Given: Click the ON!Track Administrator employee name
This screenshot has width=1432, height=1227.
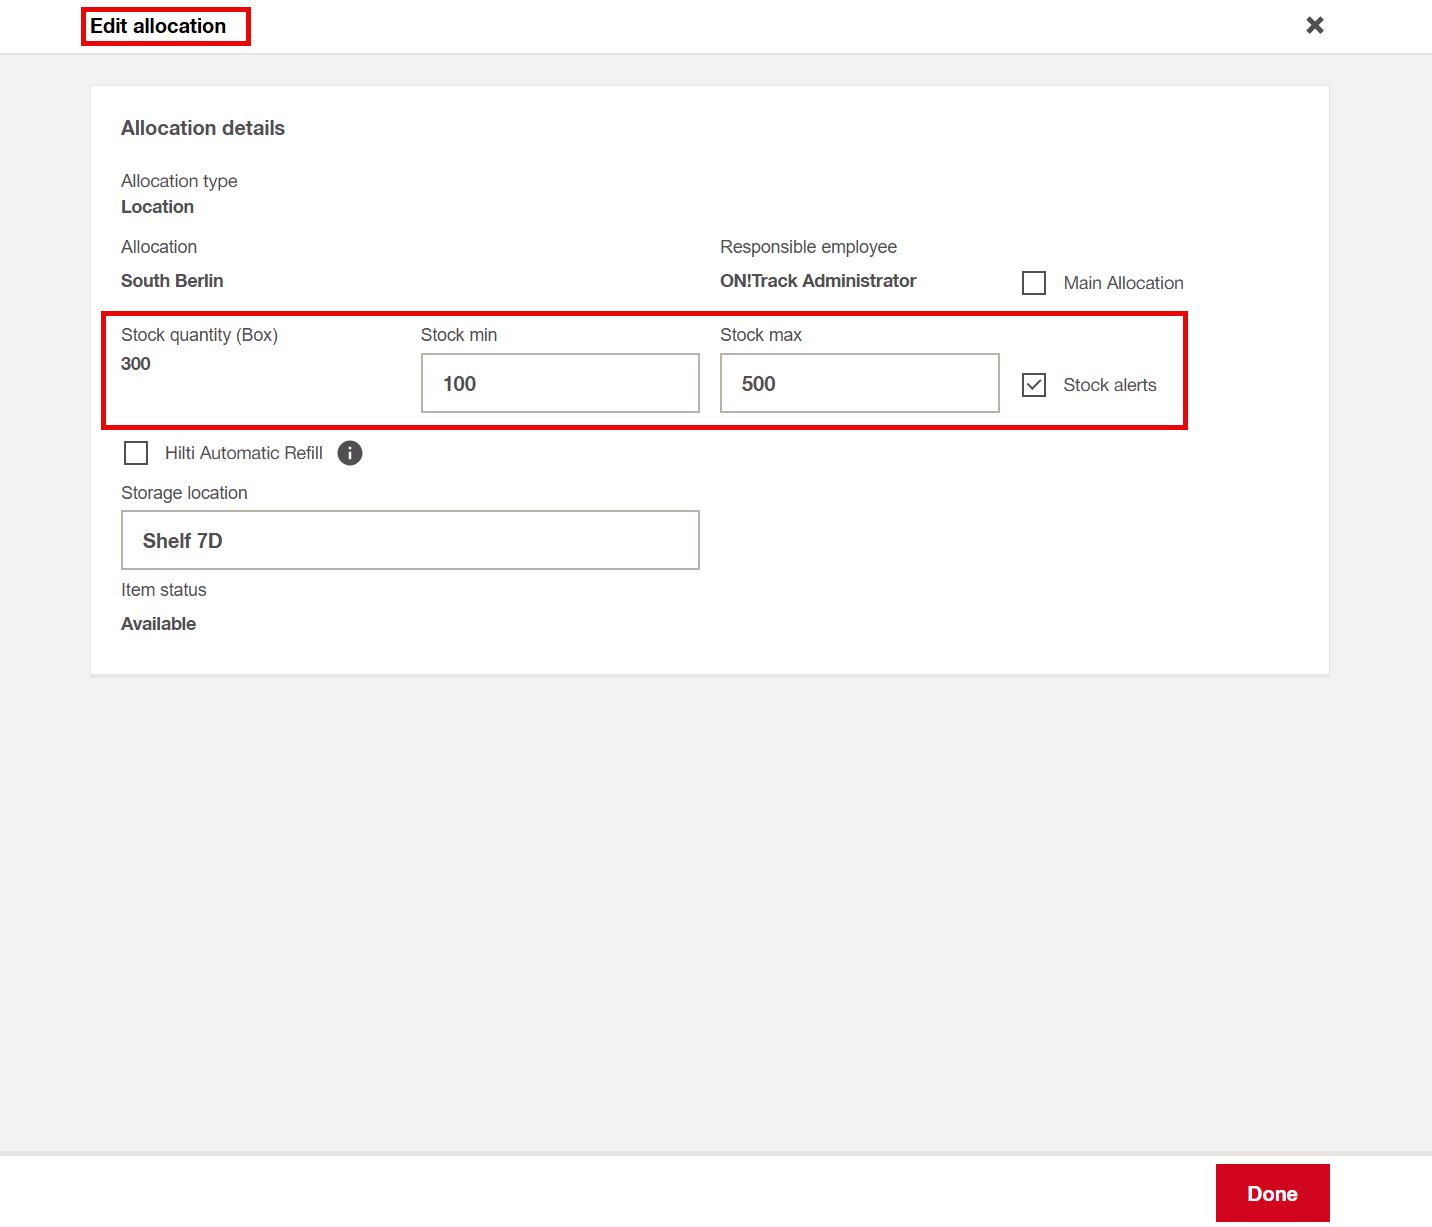Looking at the screenshot, I should [817, 281].
